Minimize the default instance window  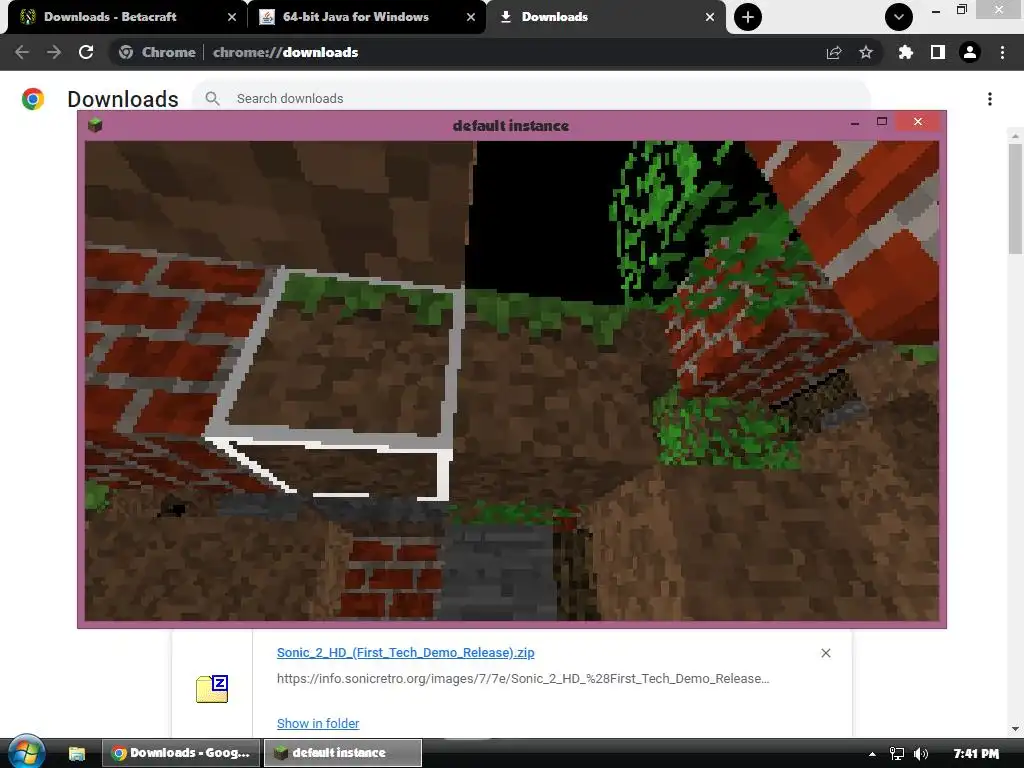pos(855,122)
